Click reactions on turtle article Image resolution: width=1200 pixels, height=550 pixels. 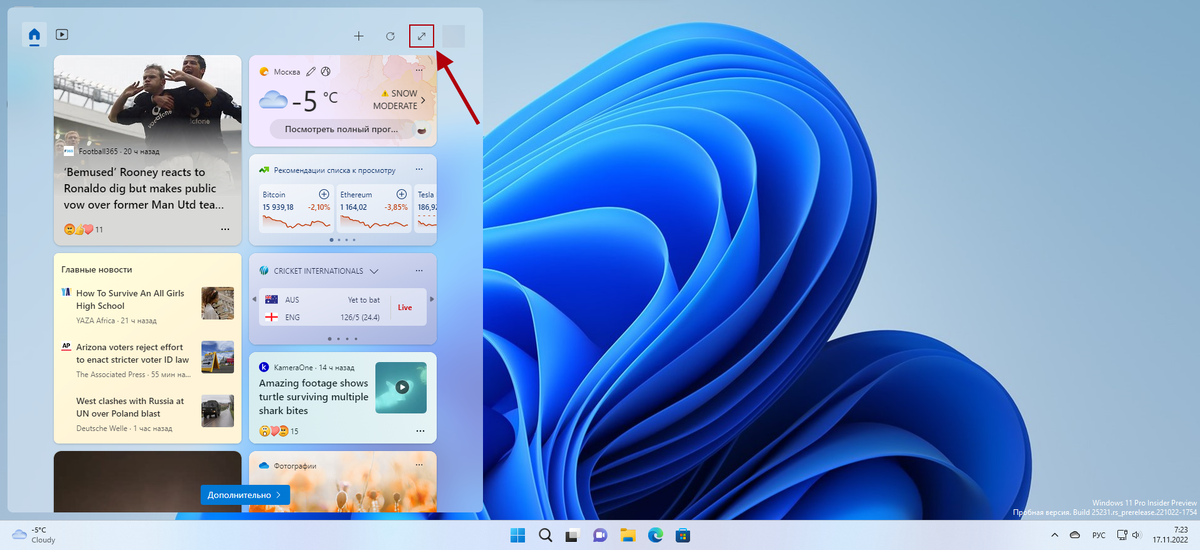(x=279, y=431)
